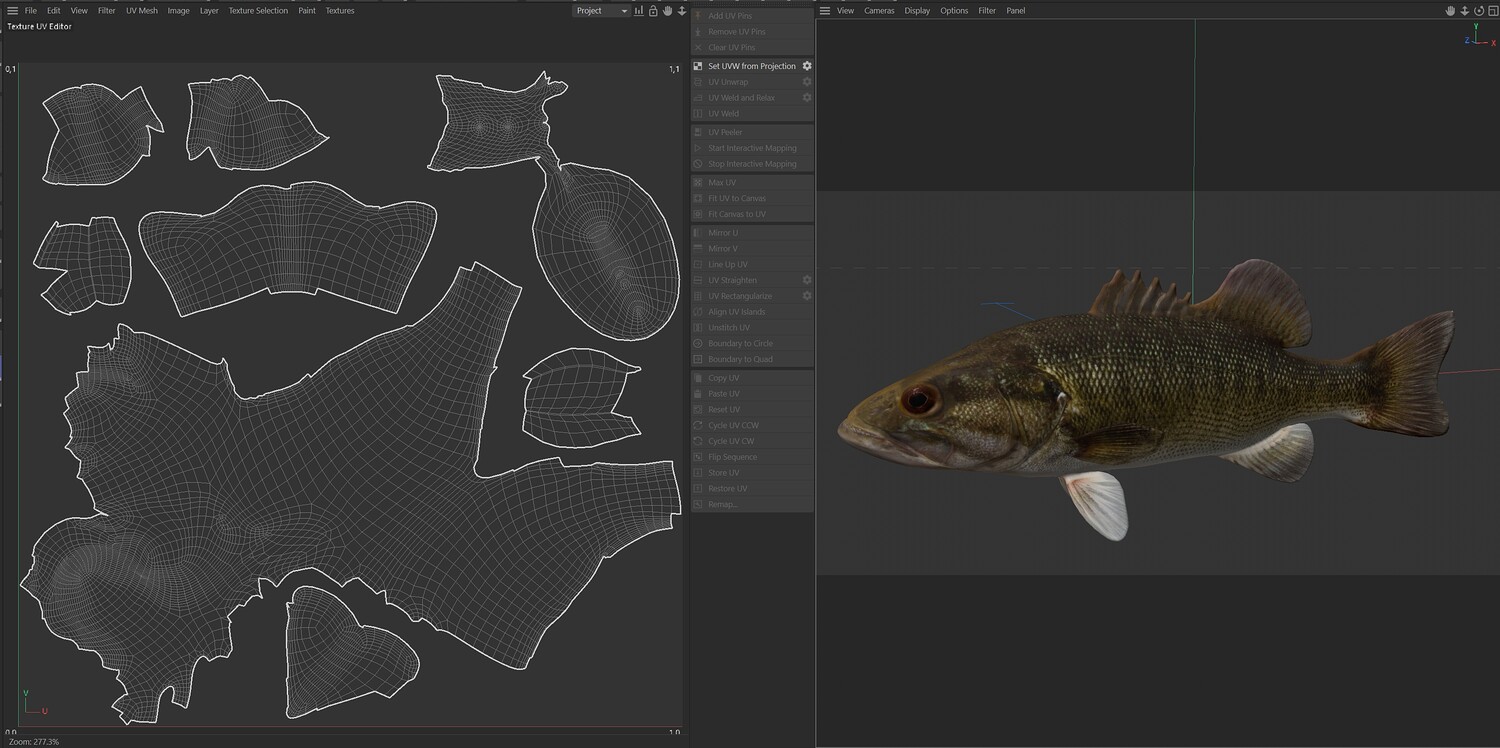Open the UV Mesh menu
The width and height of the screenshot is (1500, 748).
tap(142, 11)
